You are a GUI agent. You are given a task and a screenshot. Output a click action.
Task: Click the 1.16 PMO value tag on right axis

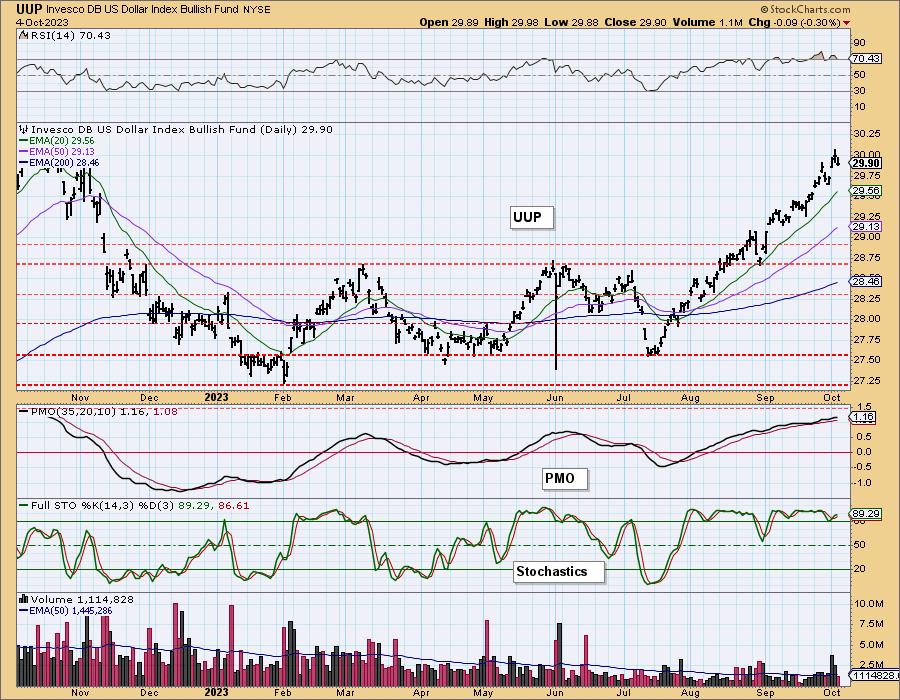[865, 417]
